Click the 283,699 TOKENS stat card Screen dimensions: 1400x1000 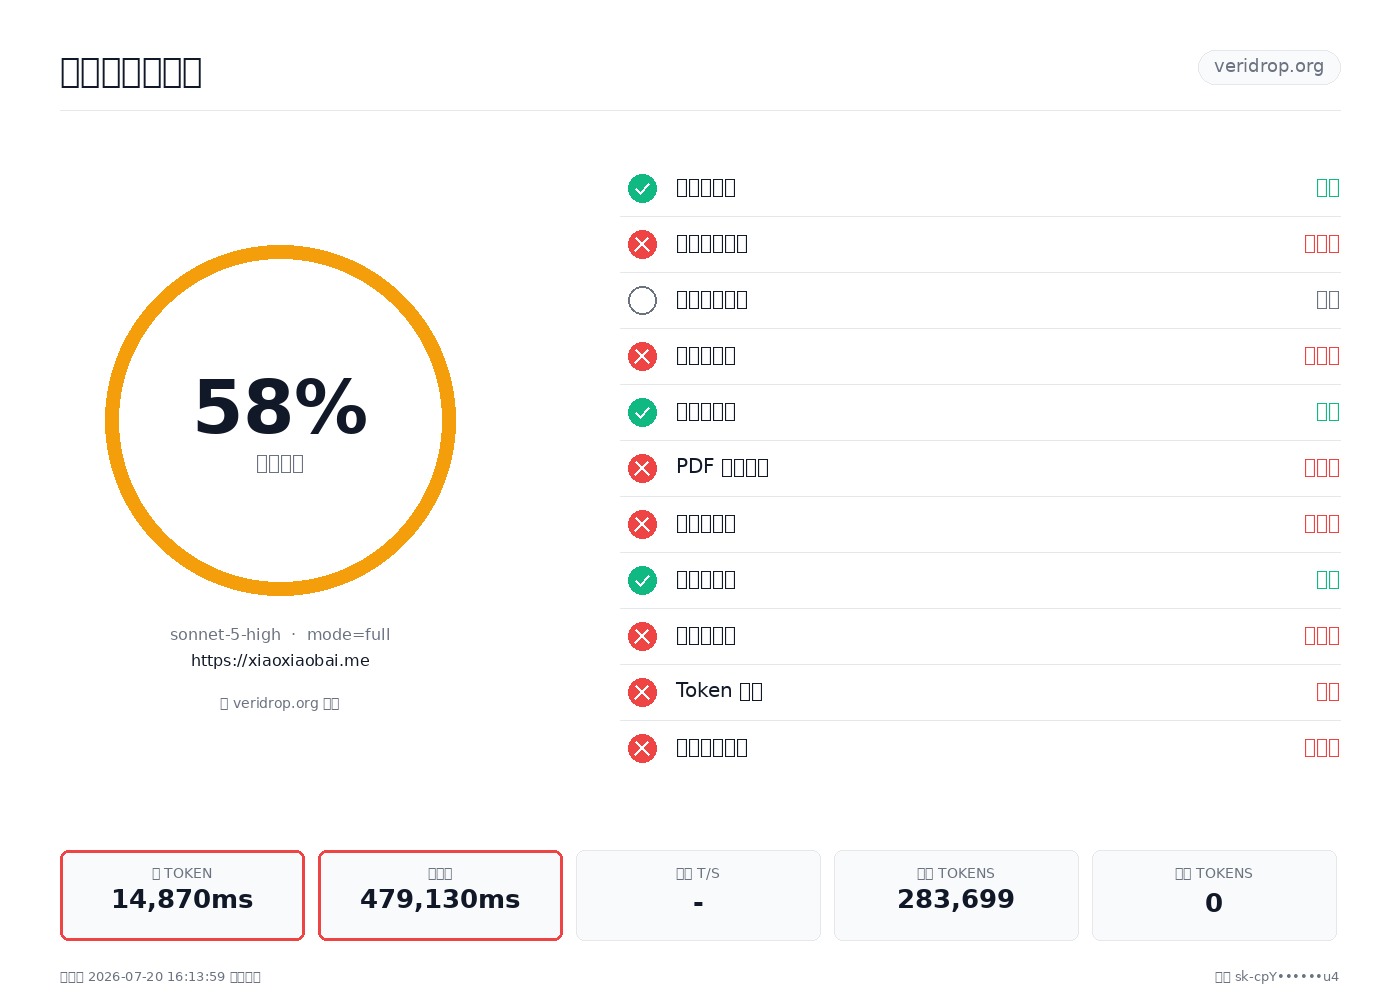coord(956,895)
